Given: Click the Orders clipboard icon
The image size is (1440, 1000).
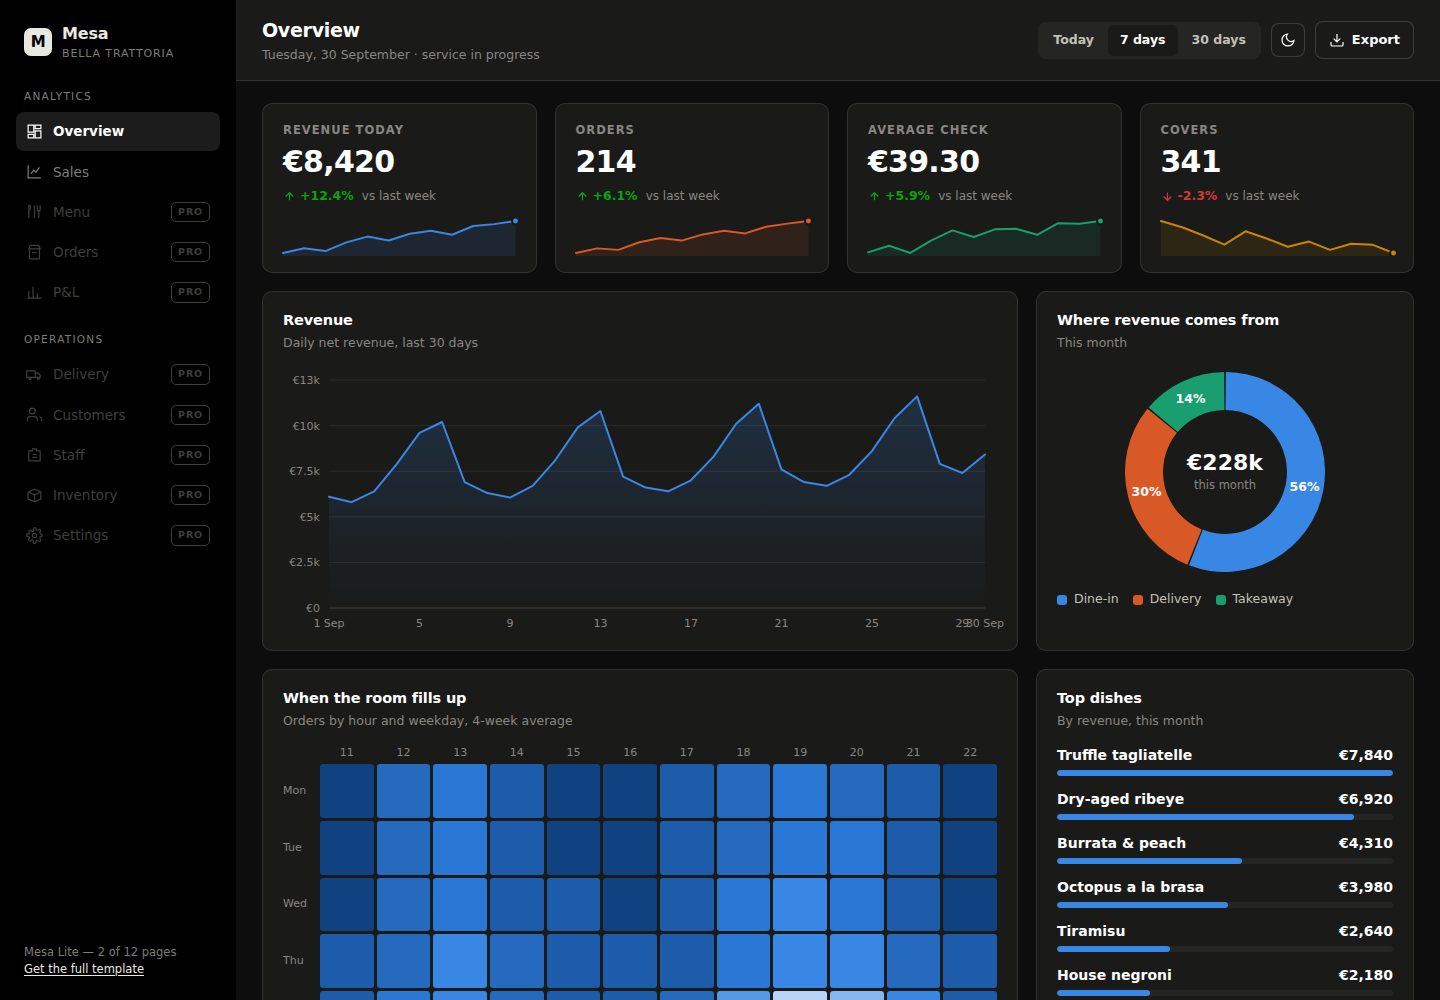Looking at the screenshot, I should pos(34,252).
